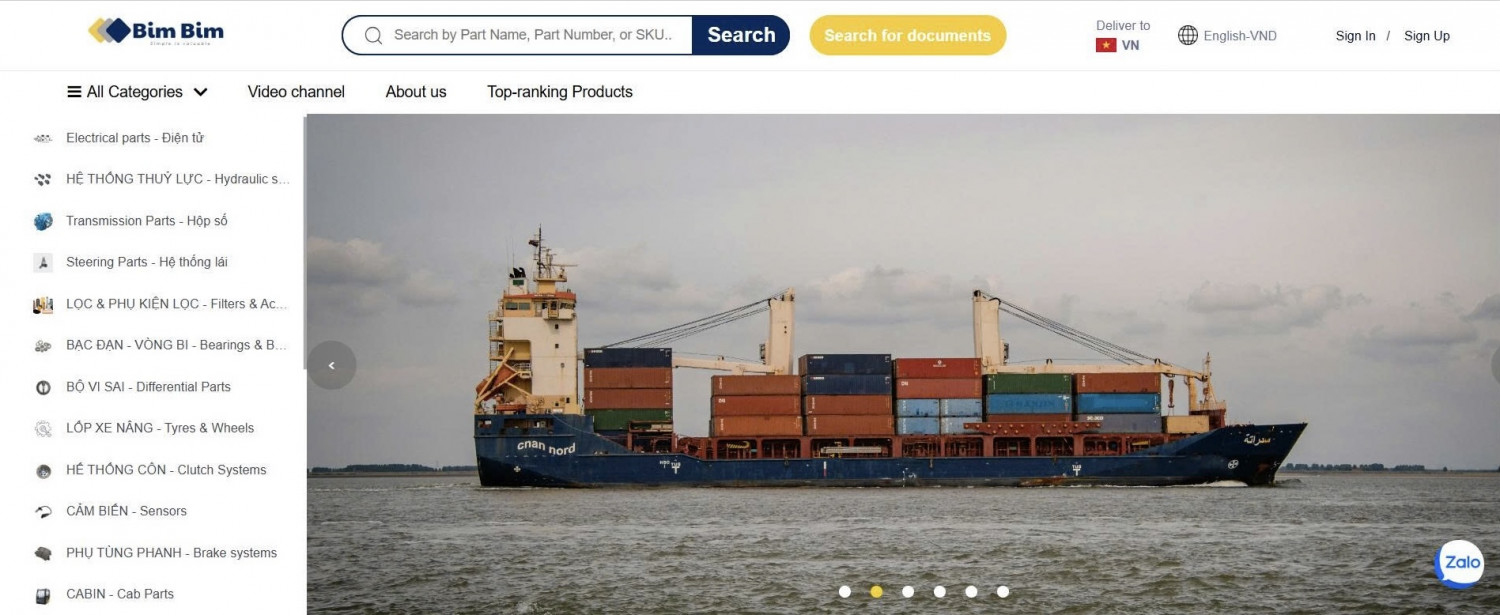The height and width of the screenshot is (615, 1500).
Task: Click the Brake systems category icon
Action: click(43, 553)
